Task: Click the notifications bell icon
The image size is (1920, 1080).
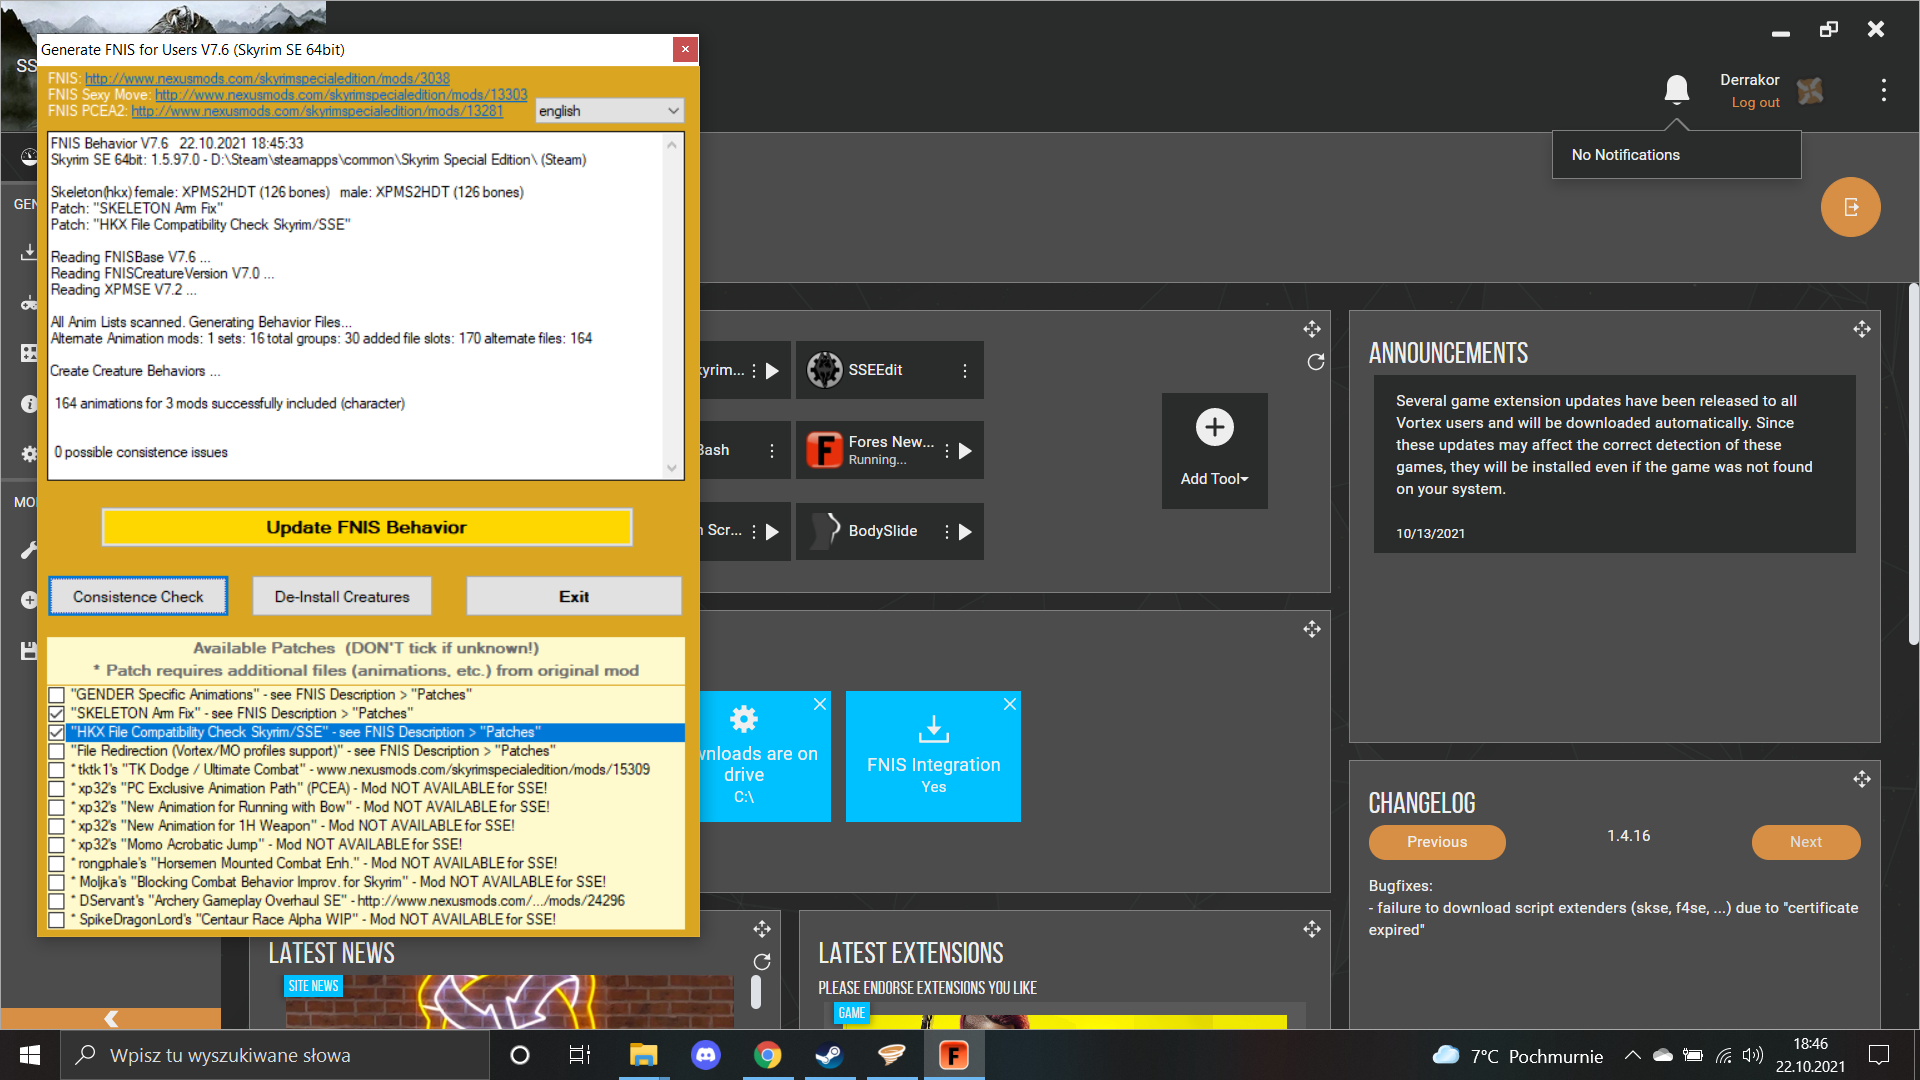Action: pos(1677,90)
